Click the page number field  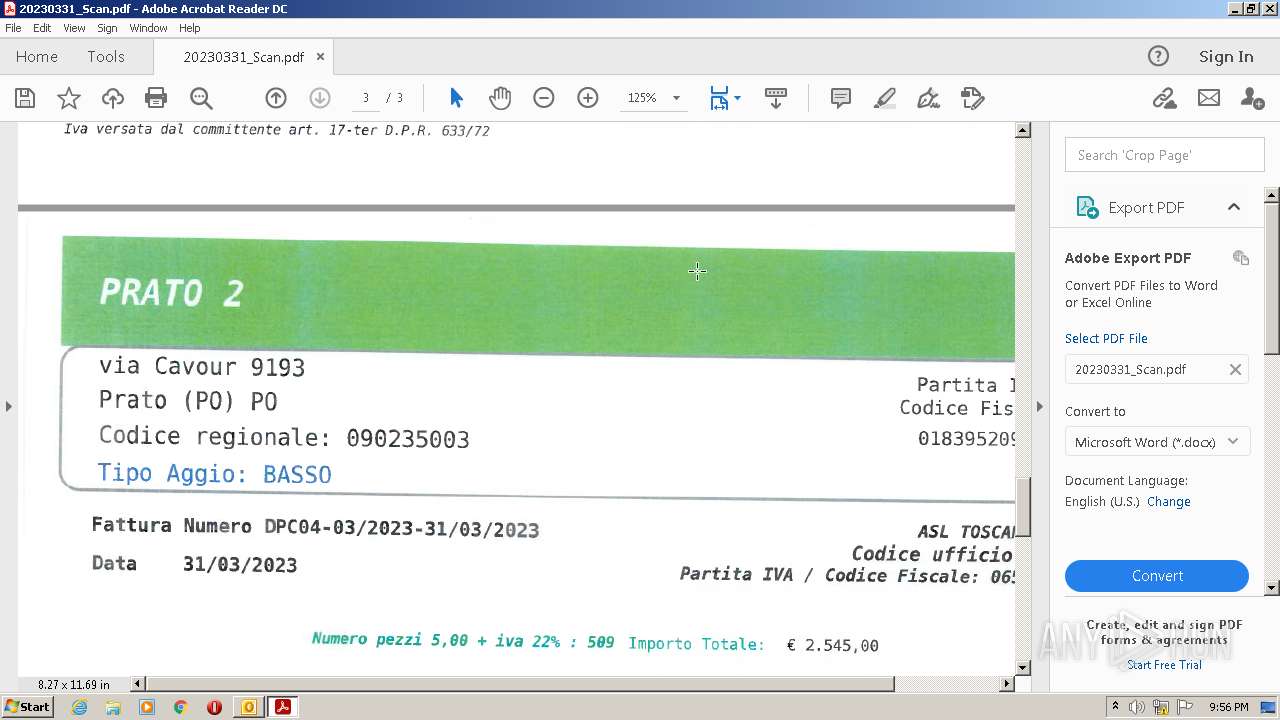pyautogui.click(x=366, y=98)
